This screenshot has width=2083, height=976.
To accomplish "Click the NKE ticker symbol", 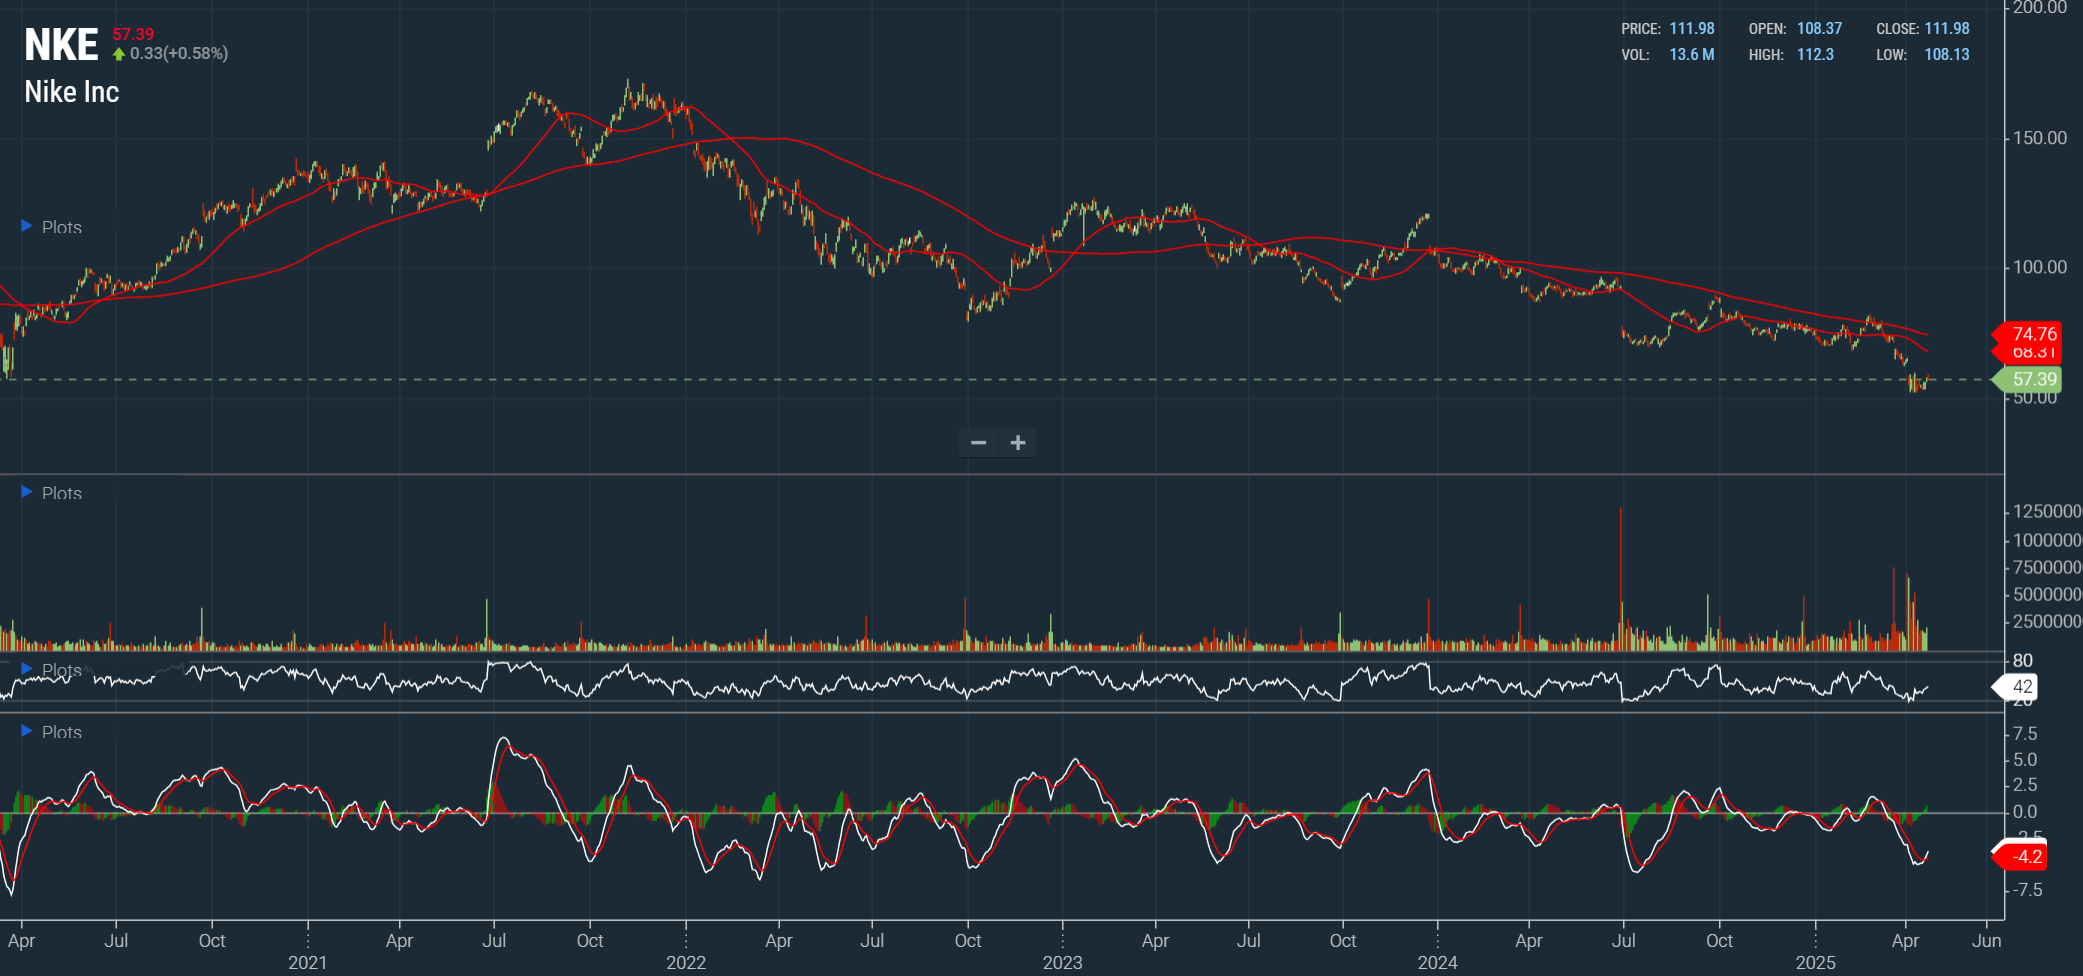I will pos(61,45).
